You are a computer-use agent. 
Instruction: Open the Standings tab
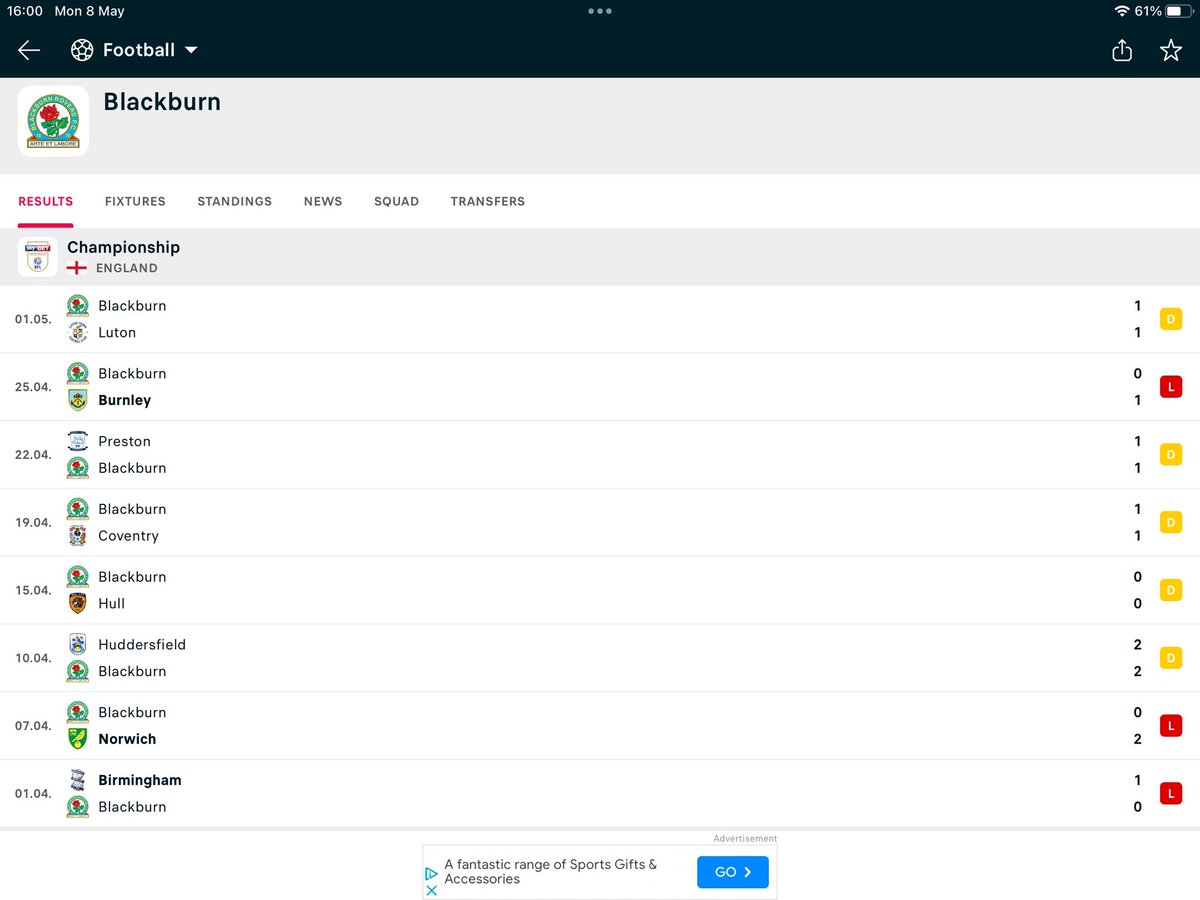pos(235,201)
